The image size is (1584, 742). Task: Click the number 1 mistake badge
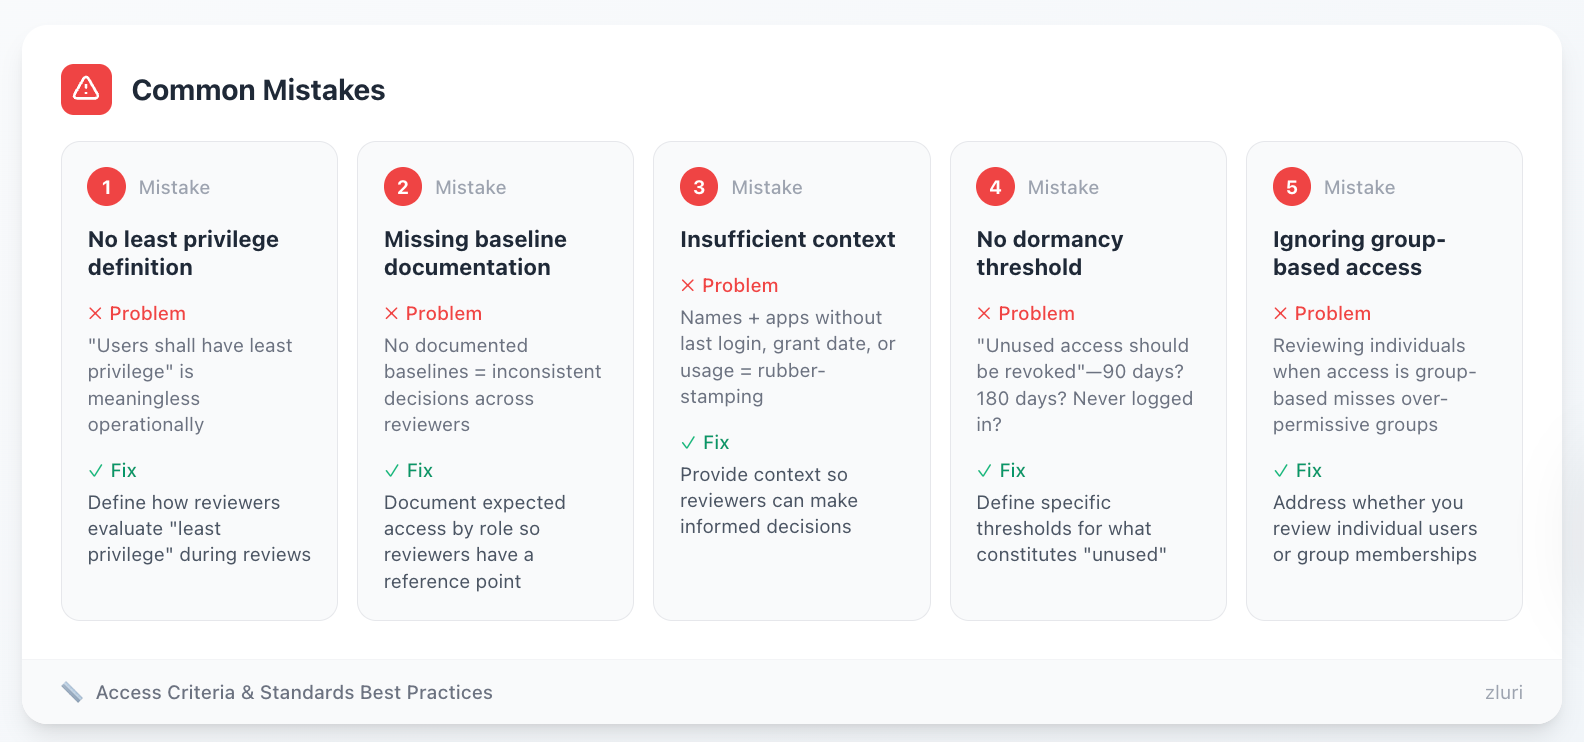pyautogui.click(x=106, y=187)
